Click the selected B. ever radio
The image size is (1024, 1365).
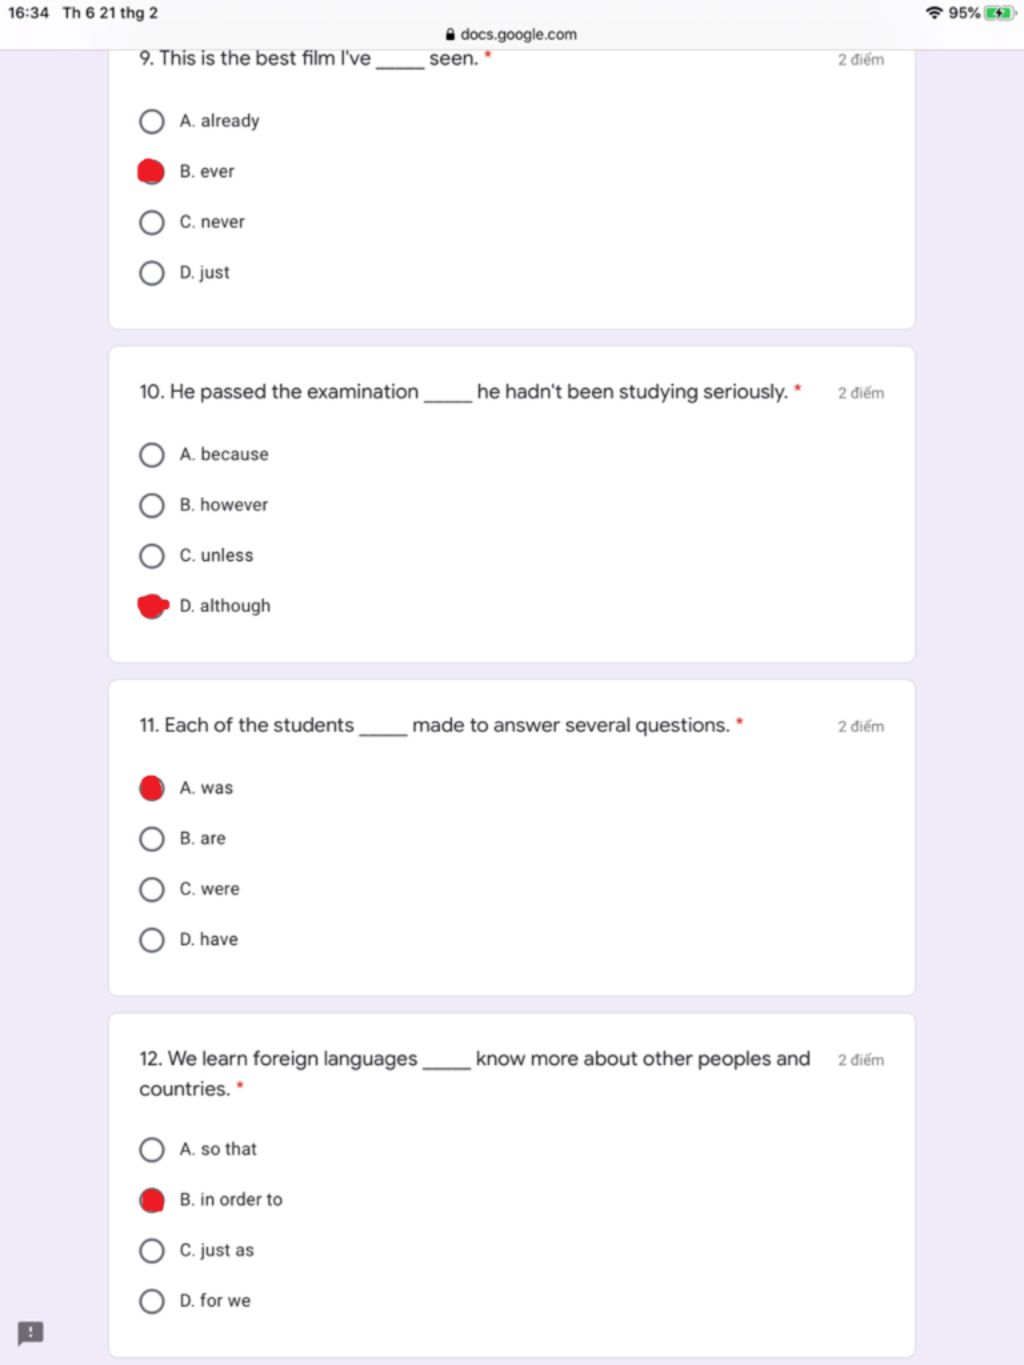(x=151, y=172)
